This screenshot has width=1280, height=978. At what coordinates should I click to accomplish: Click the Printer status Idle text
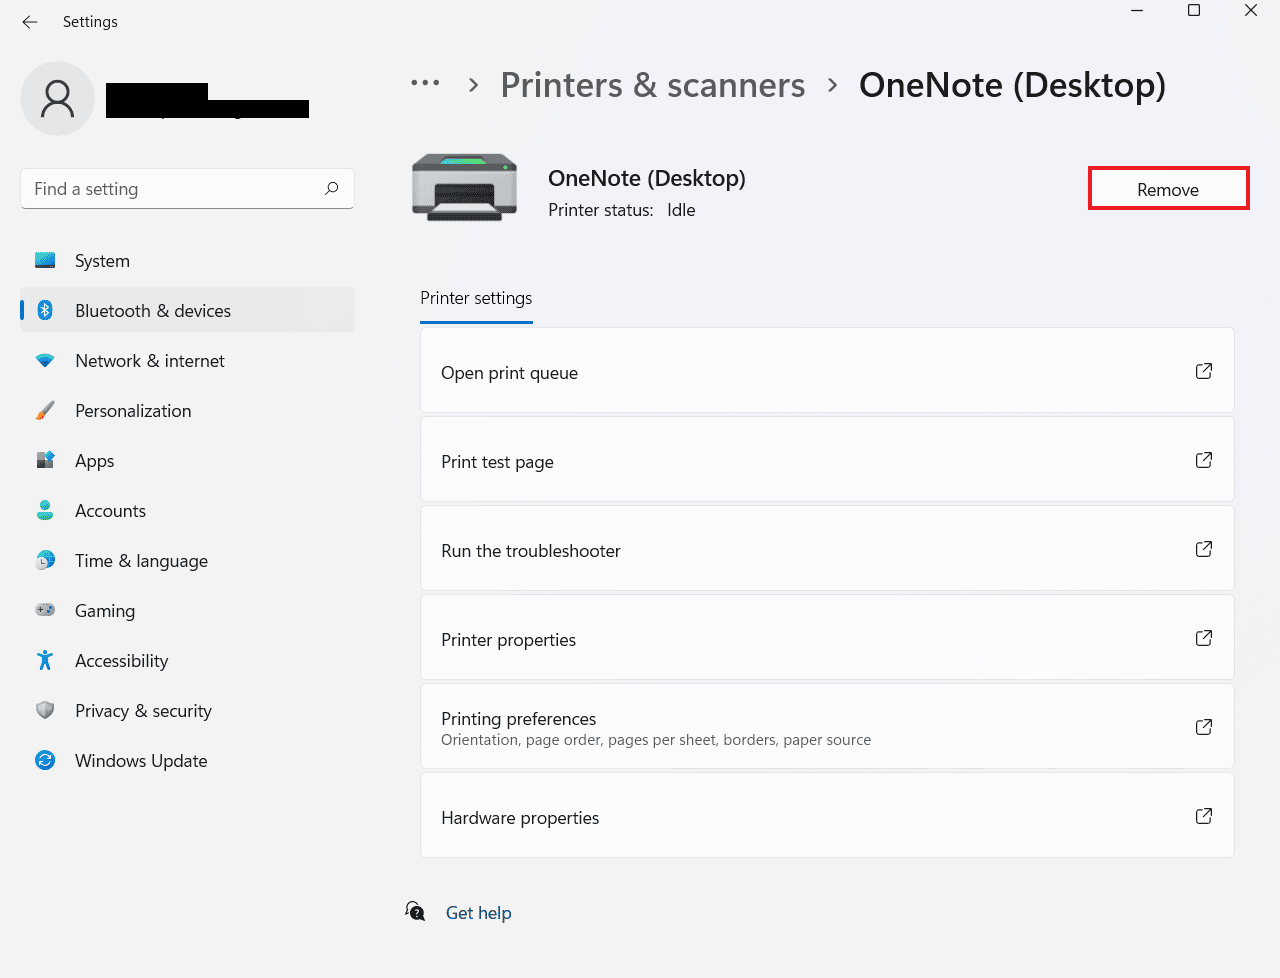[x=622, y=210]
